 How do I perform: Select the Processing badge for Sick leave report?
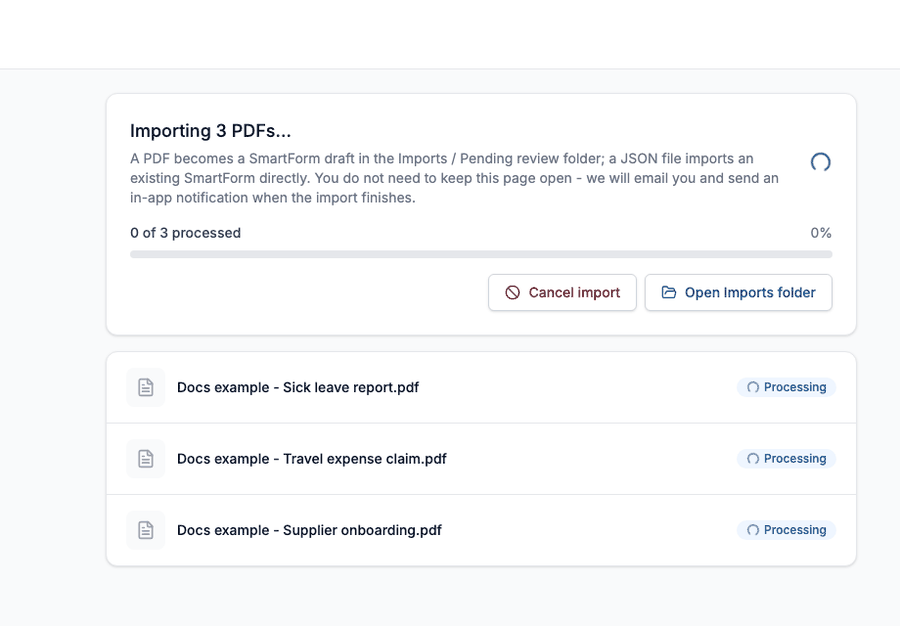coord(786,387)
